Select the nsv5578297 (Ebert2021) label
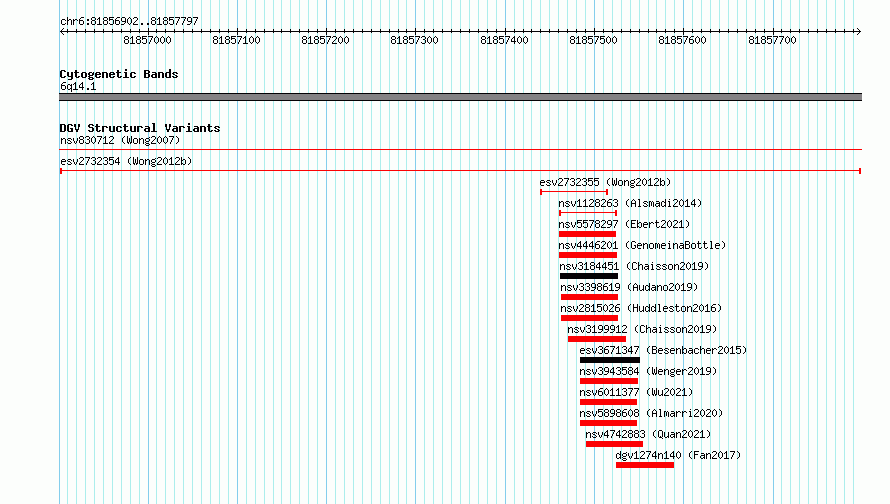Image resolution: width=890 pixels, height=504 pixels. coord(624,224)
